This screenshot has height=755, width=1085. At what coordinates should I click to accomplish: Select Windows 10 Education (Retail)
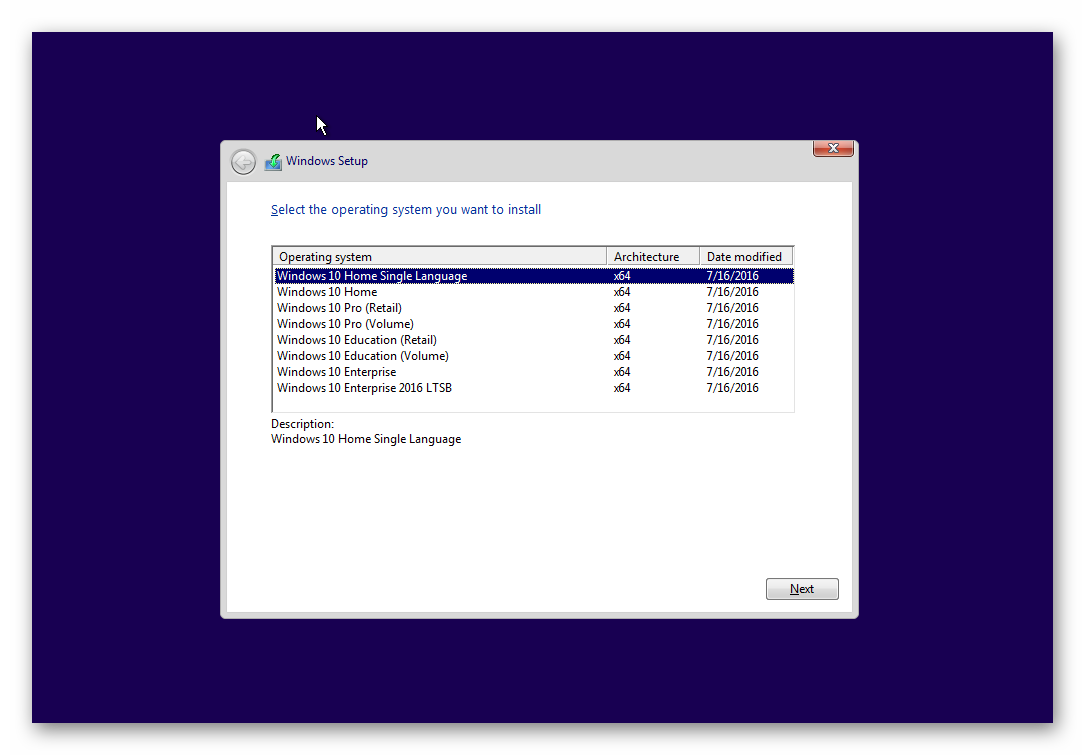tap(534, 340)
